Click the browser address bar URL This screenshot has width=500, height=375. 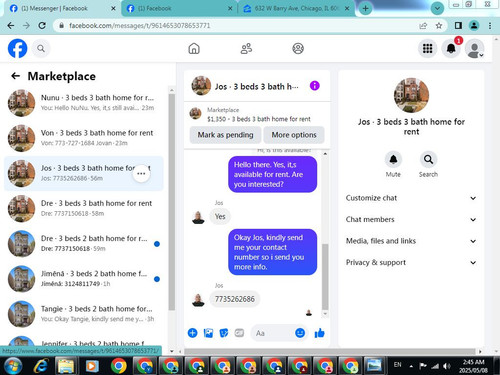pos(140,25)
